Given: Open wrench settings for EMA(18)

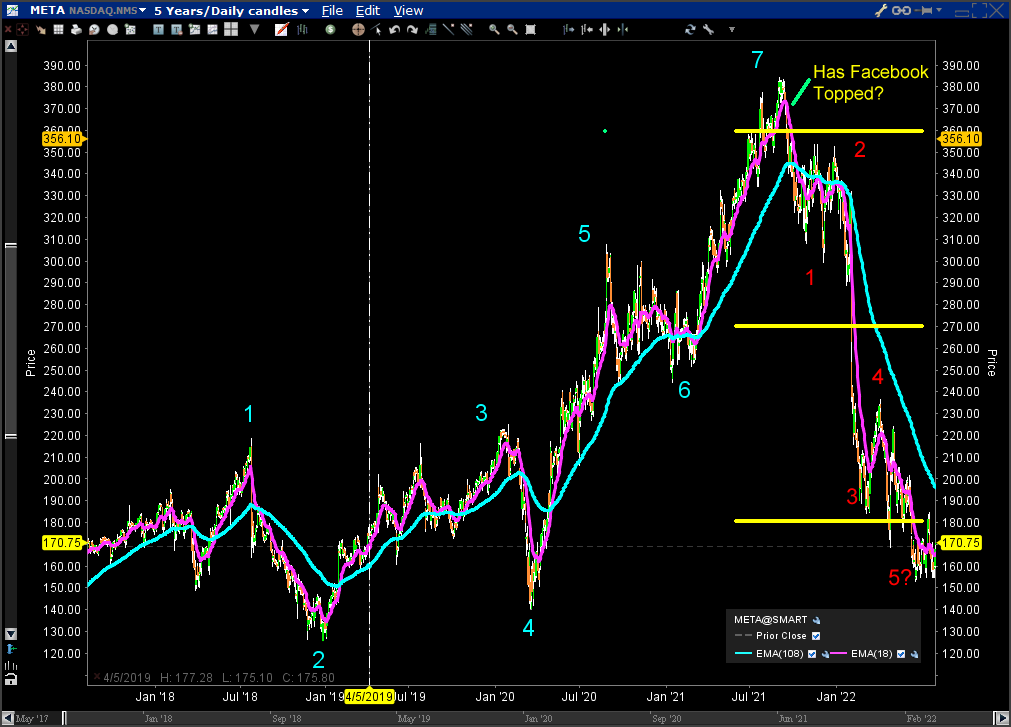Looking at the screenshot, I should pyautogui.click(x=914, y=654).
